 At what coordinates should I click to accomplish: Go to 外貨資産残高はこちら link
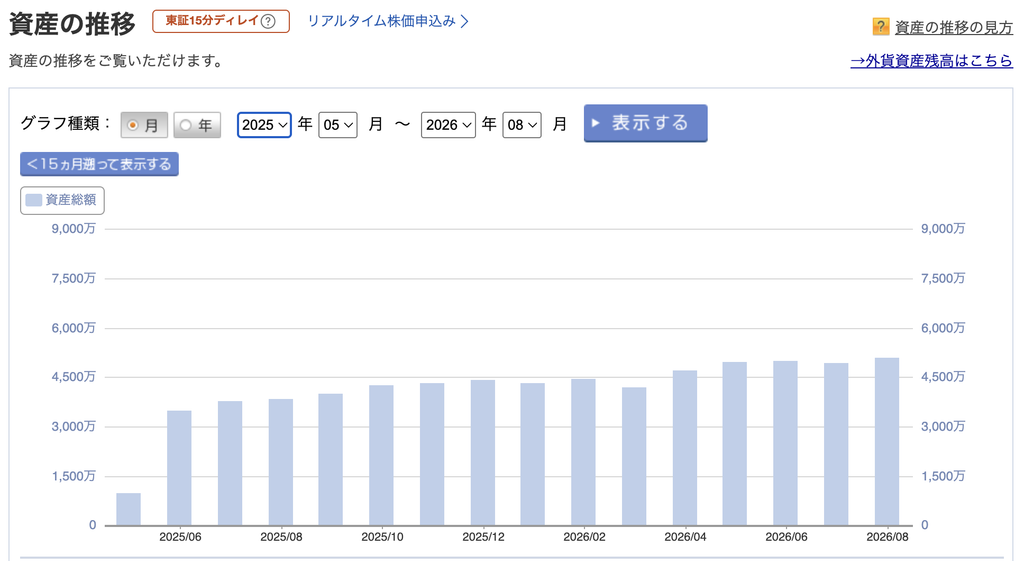(931, 61)
